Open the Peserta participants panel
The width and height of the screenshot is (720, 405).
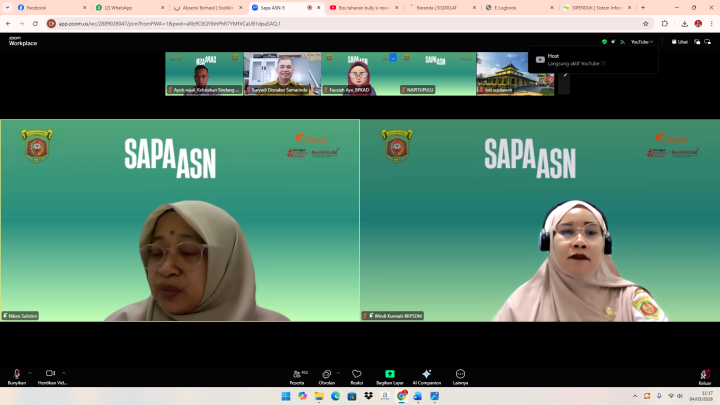(297, 377)
